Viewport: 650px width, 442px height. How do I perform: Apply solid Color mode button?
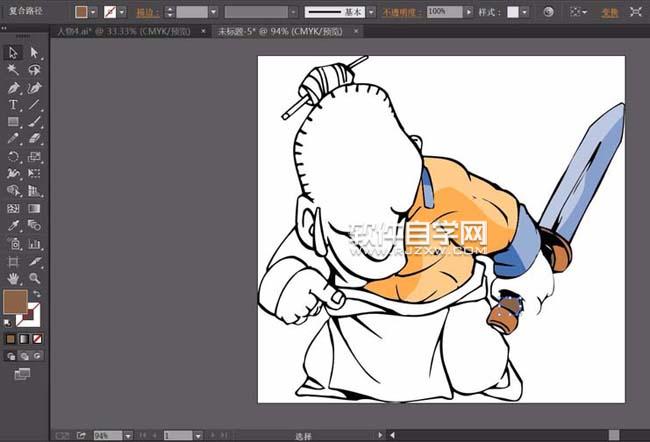[10, 339]
